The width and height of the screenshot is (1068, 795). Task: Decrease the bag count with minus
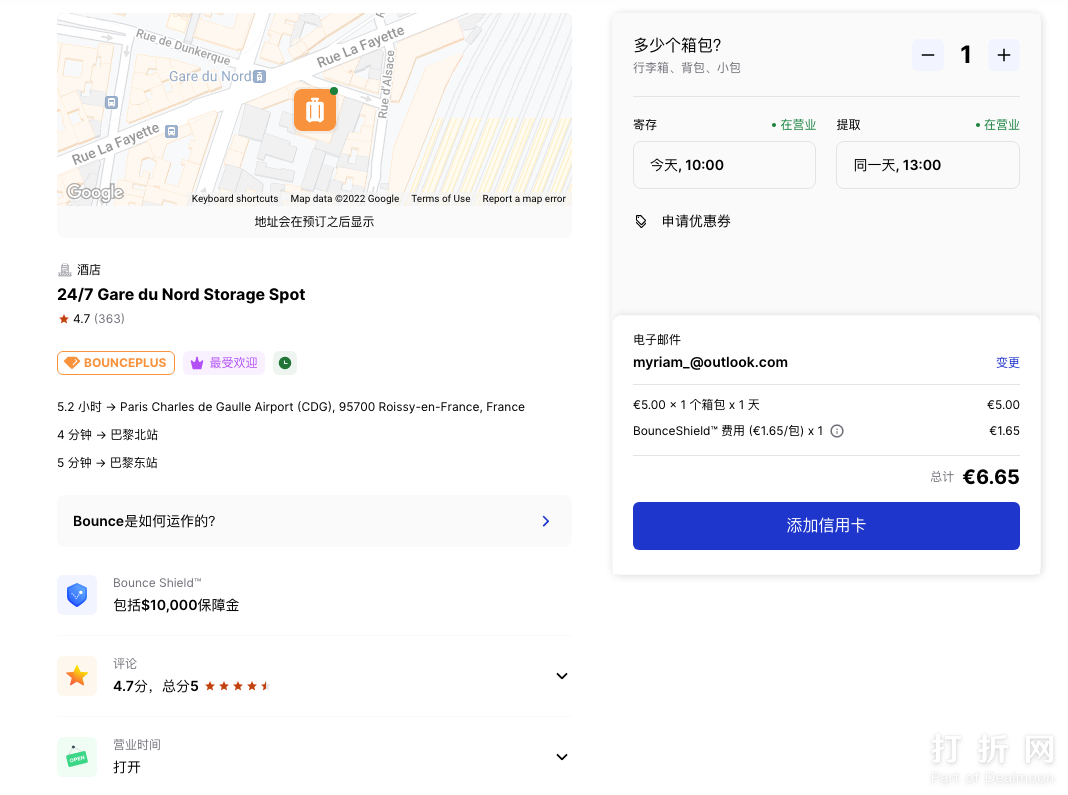[x=927, y=55]
